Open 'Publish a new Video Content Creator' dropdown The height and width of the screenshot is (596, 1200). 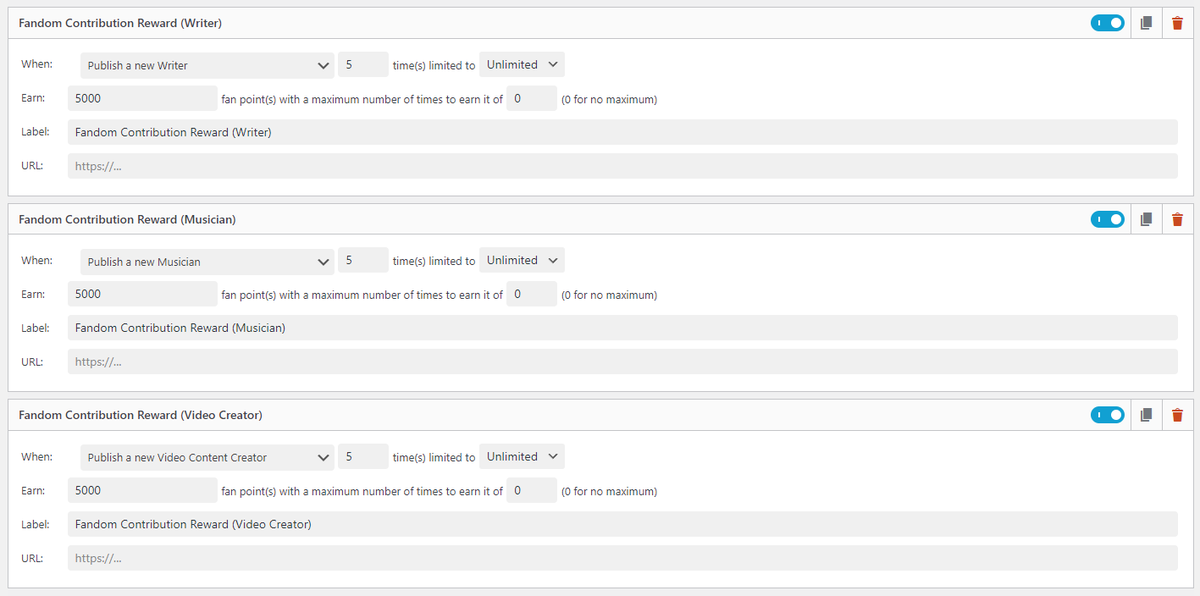point(207,457)
